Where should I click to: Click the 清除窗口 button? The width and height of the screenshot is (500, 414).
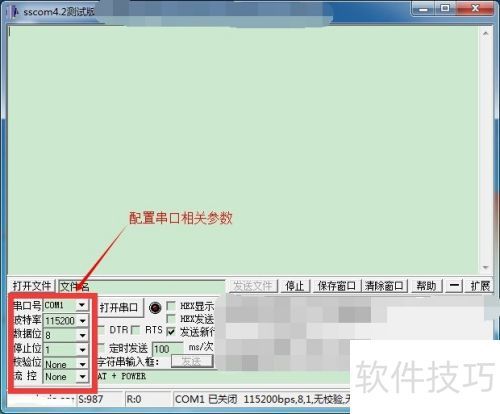coord(384,286)
